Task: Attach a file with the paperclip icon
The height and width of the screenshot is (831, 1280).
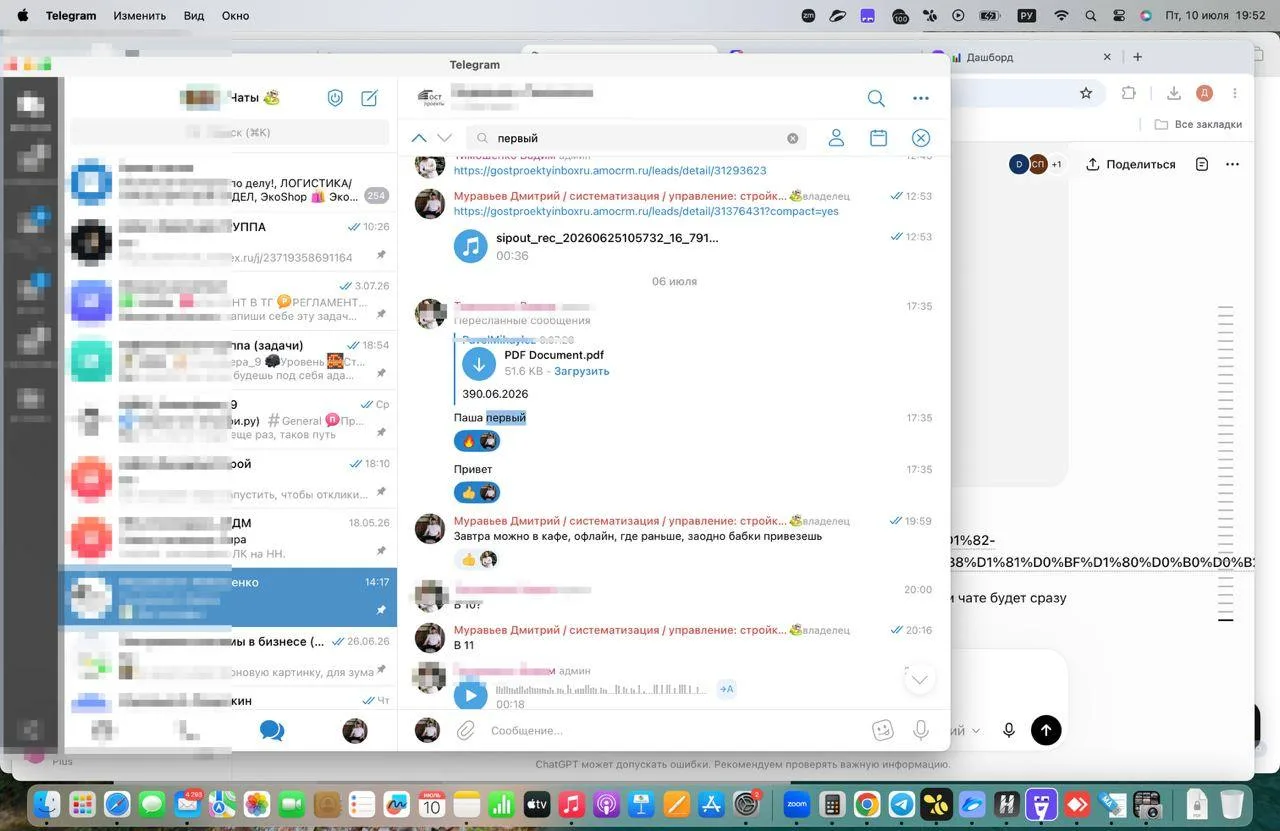Action: [466, 731]
